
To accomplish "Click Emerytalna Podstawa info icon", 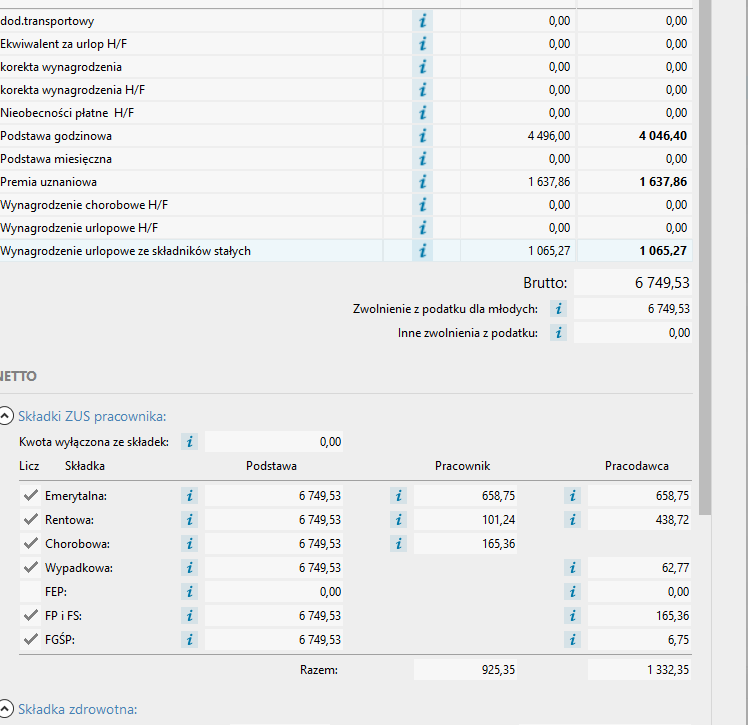I will [x=189, y=496].
